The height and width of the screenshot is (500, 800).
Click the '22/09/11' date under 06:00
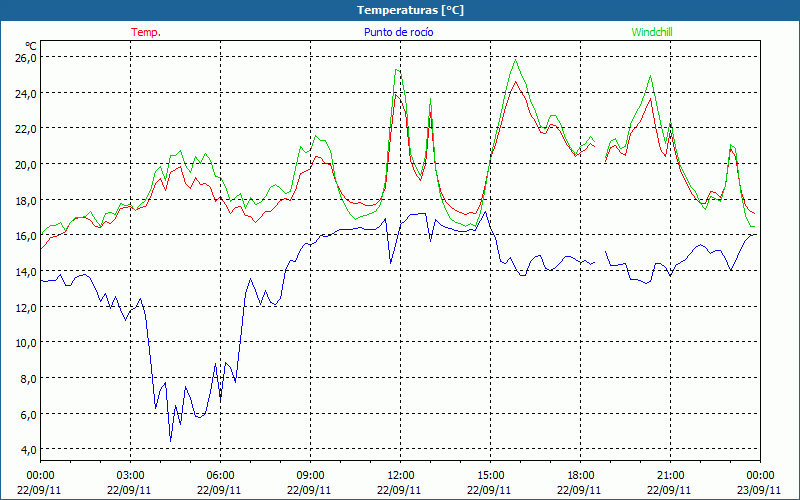(219, 490)
